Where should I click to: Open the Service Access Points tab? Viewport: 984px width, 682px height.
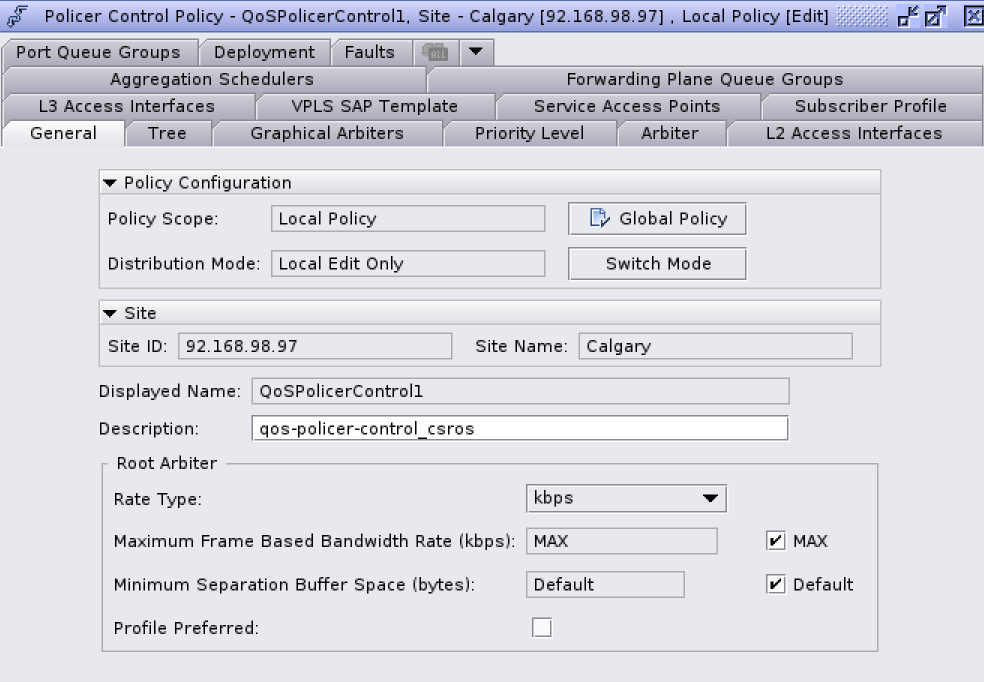626,106
